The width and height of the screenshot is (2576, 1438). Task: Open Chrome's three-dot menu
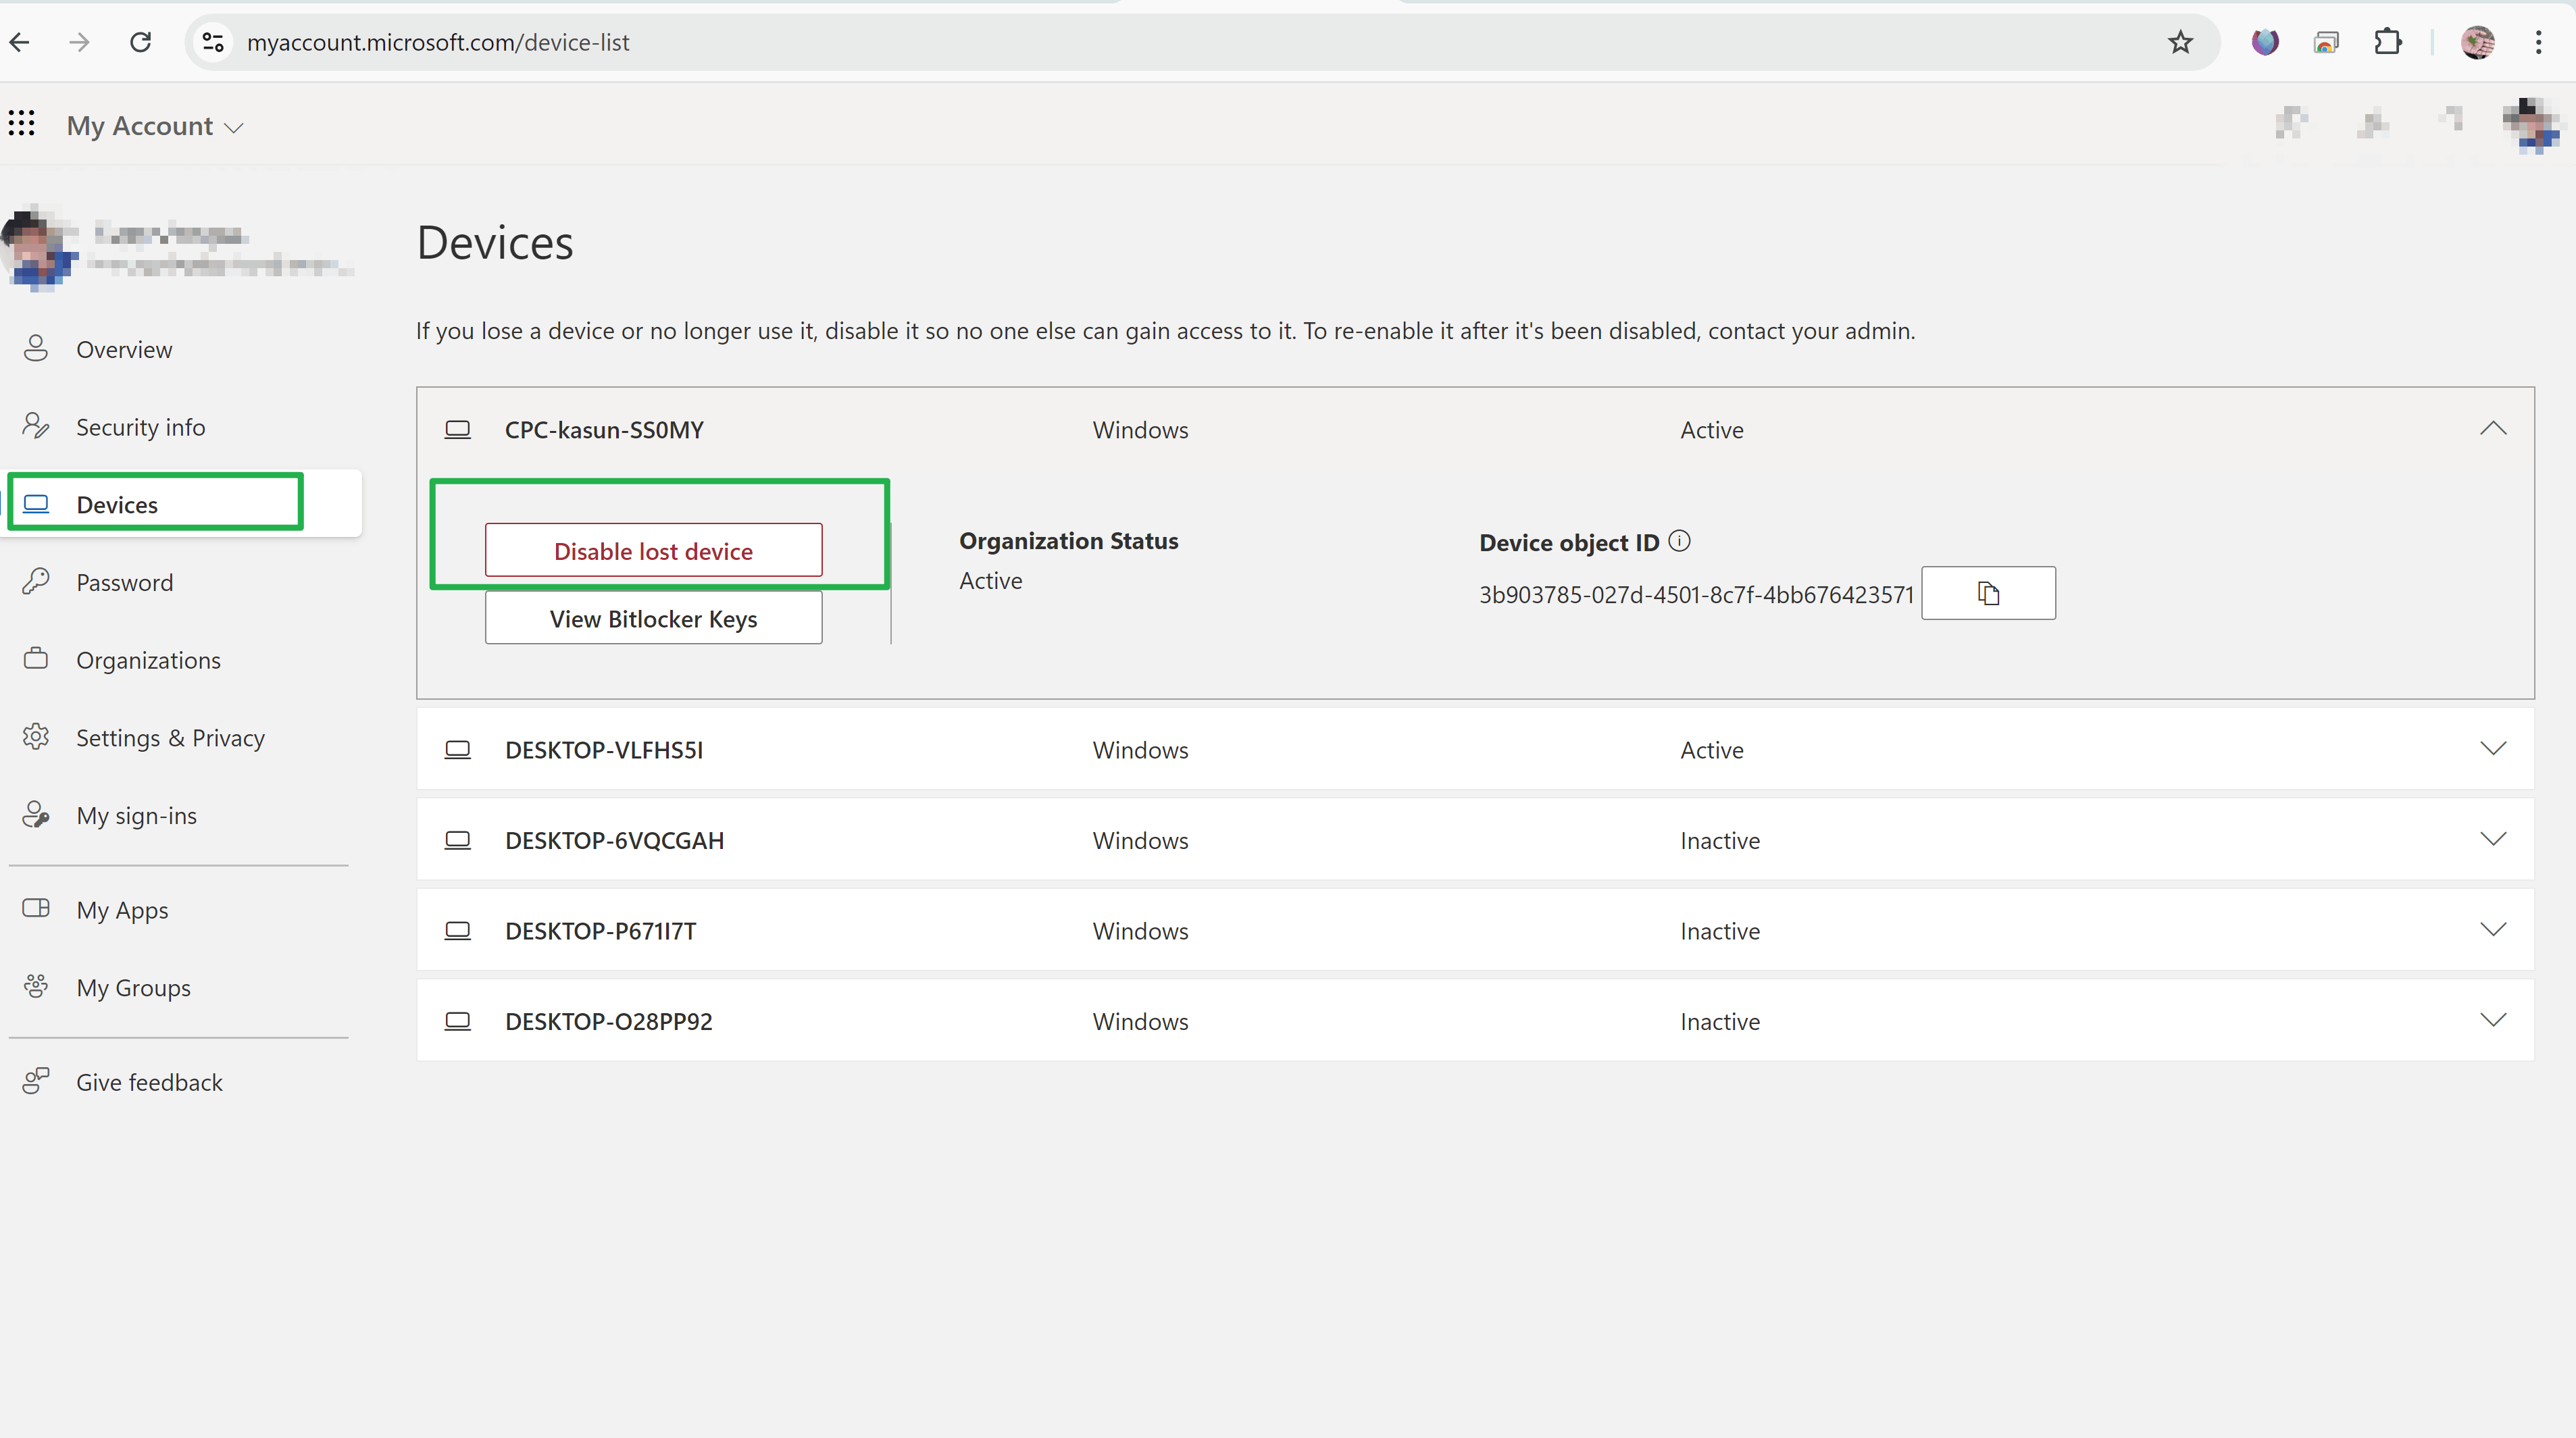pos(2538,42)
